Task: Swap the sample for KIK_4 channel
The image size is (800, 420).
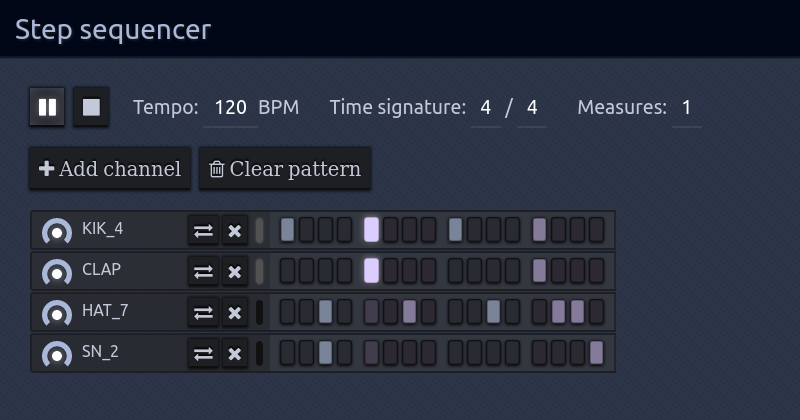Action: click(x=203, y=231)
